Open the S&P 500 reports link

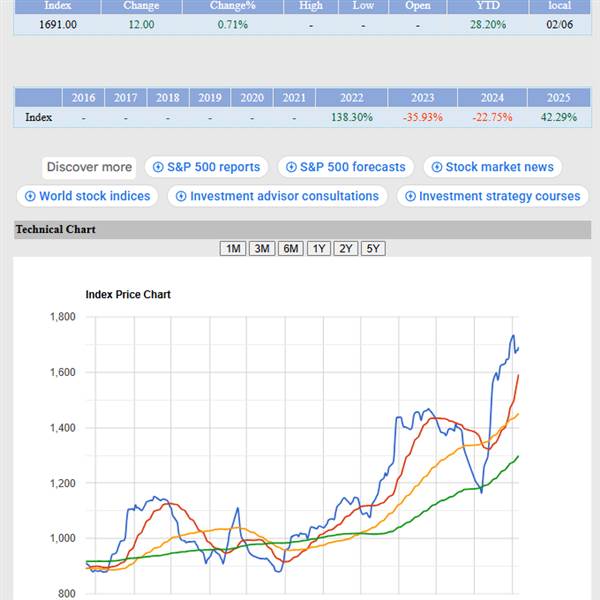pos(206,167)
